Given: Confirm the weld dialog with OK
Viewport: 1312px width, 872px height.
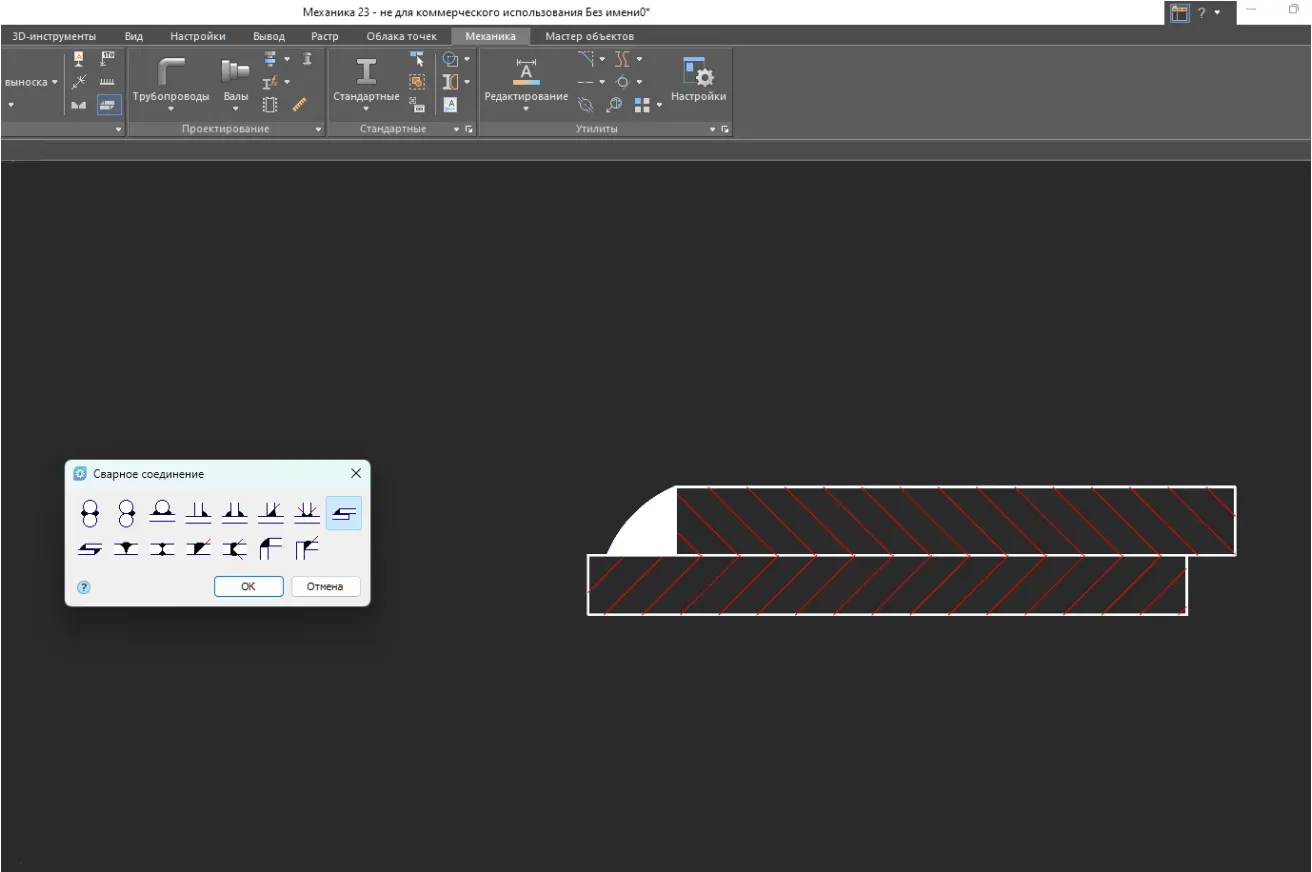Looking at the screenshot, I should 248,587.
